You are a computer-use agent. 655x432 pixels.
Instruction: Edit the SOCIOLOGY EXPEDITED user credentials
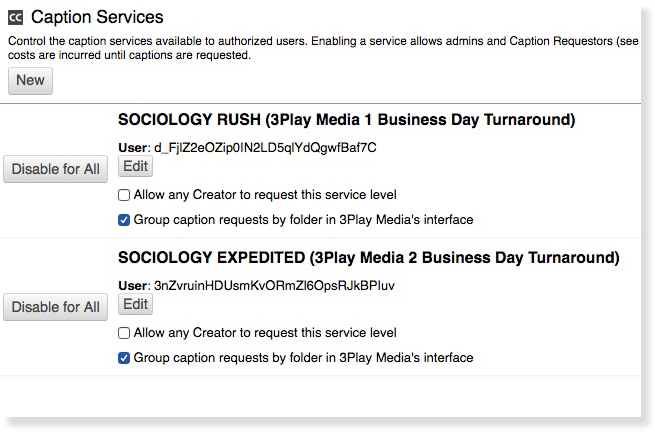click(135, 304)
